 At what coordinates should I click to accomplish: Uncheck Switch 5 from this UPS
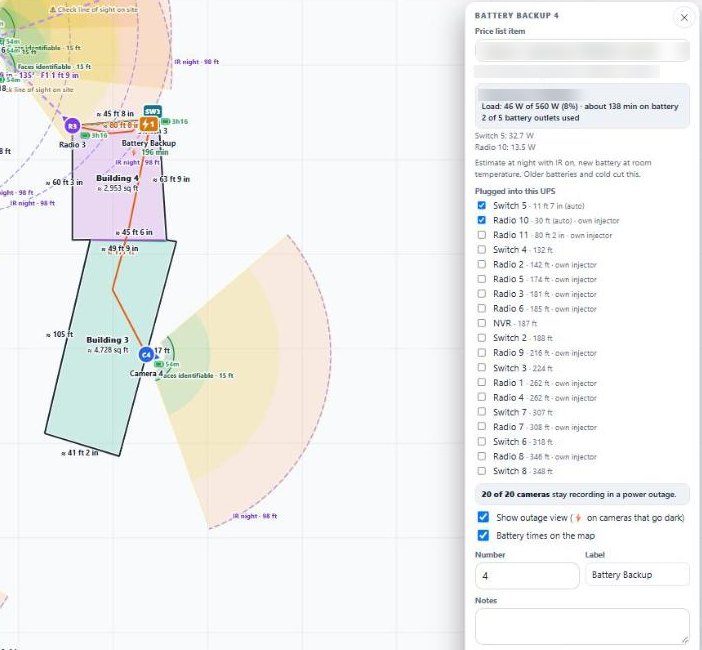click(x=481, y=205)
